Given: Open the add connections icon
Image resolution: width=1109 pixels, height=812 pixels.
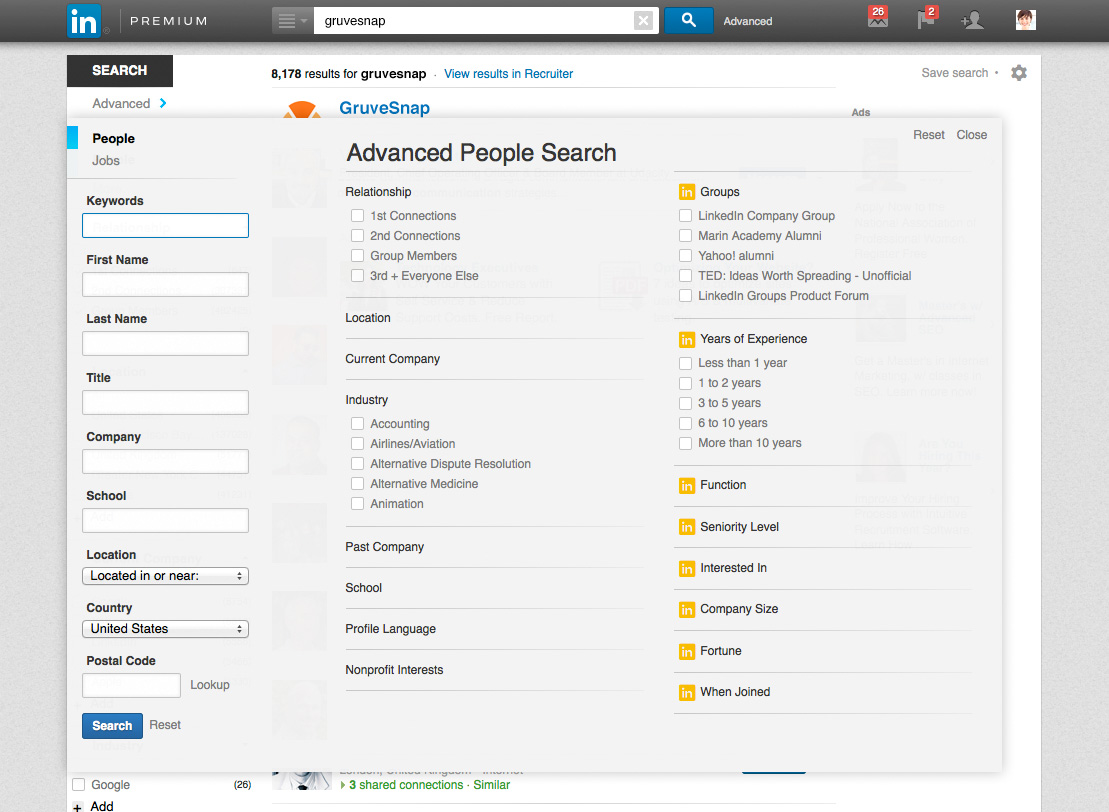Looking at the screenshot, I should point(972,20).
